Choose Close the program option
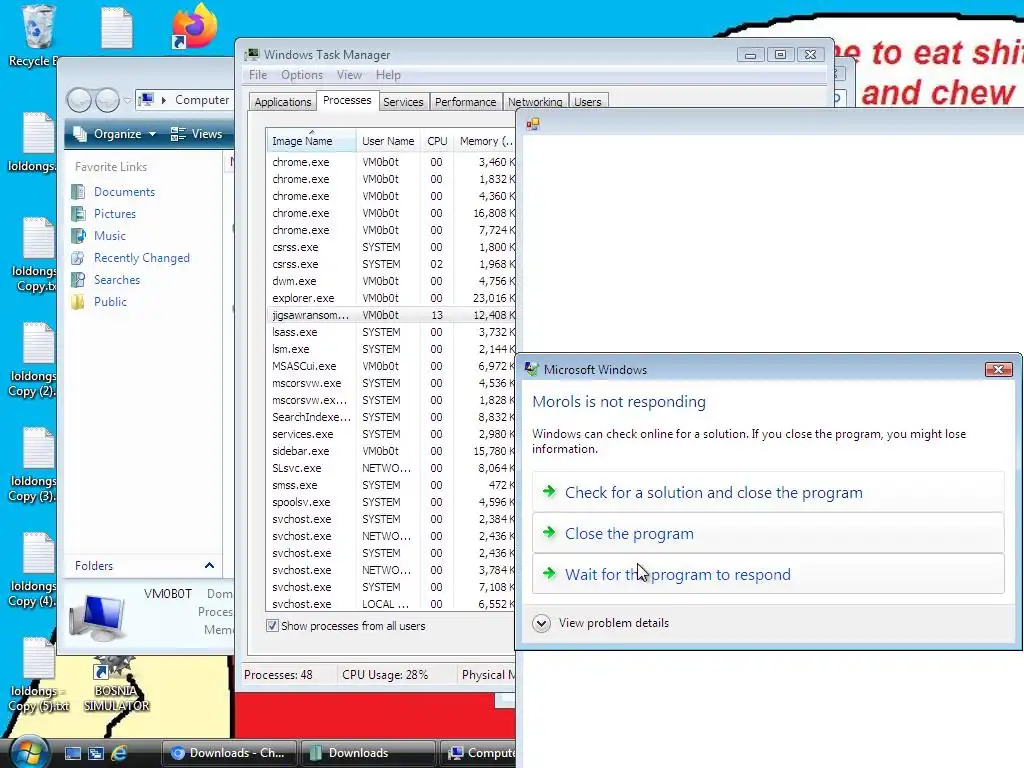Image resolution: width=1024 pixels, height=768 pixels. [768, 534]
